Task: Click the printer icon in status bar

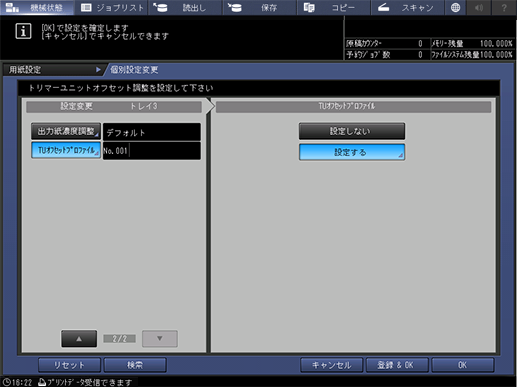Action: (42, 382)
